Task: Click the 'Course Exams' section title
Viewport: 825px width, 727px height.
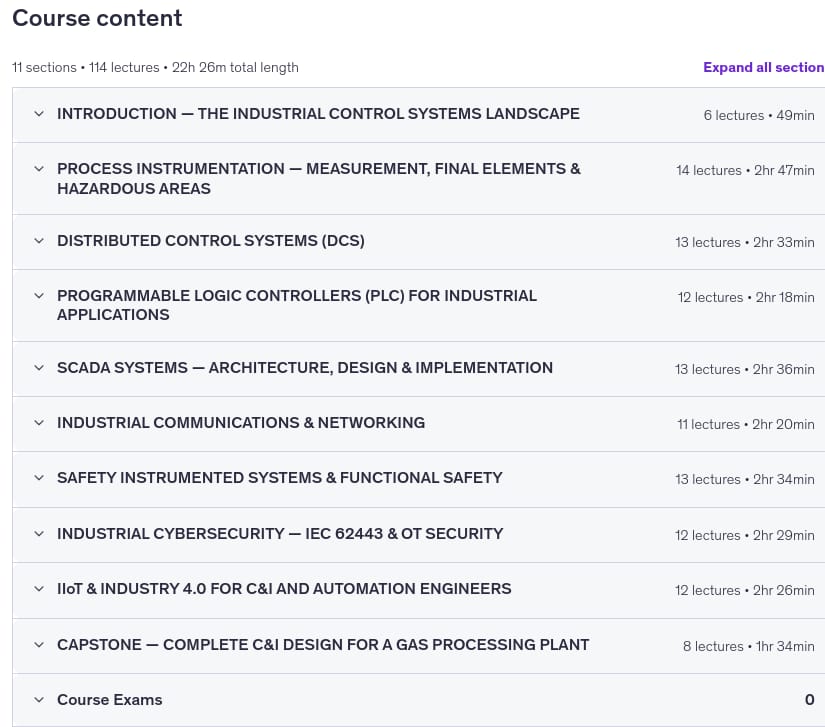Action: pos(109,700)
